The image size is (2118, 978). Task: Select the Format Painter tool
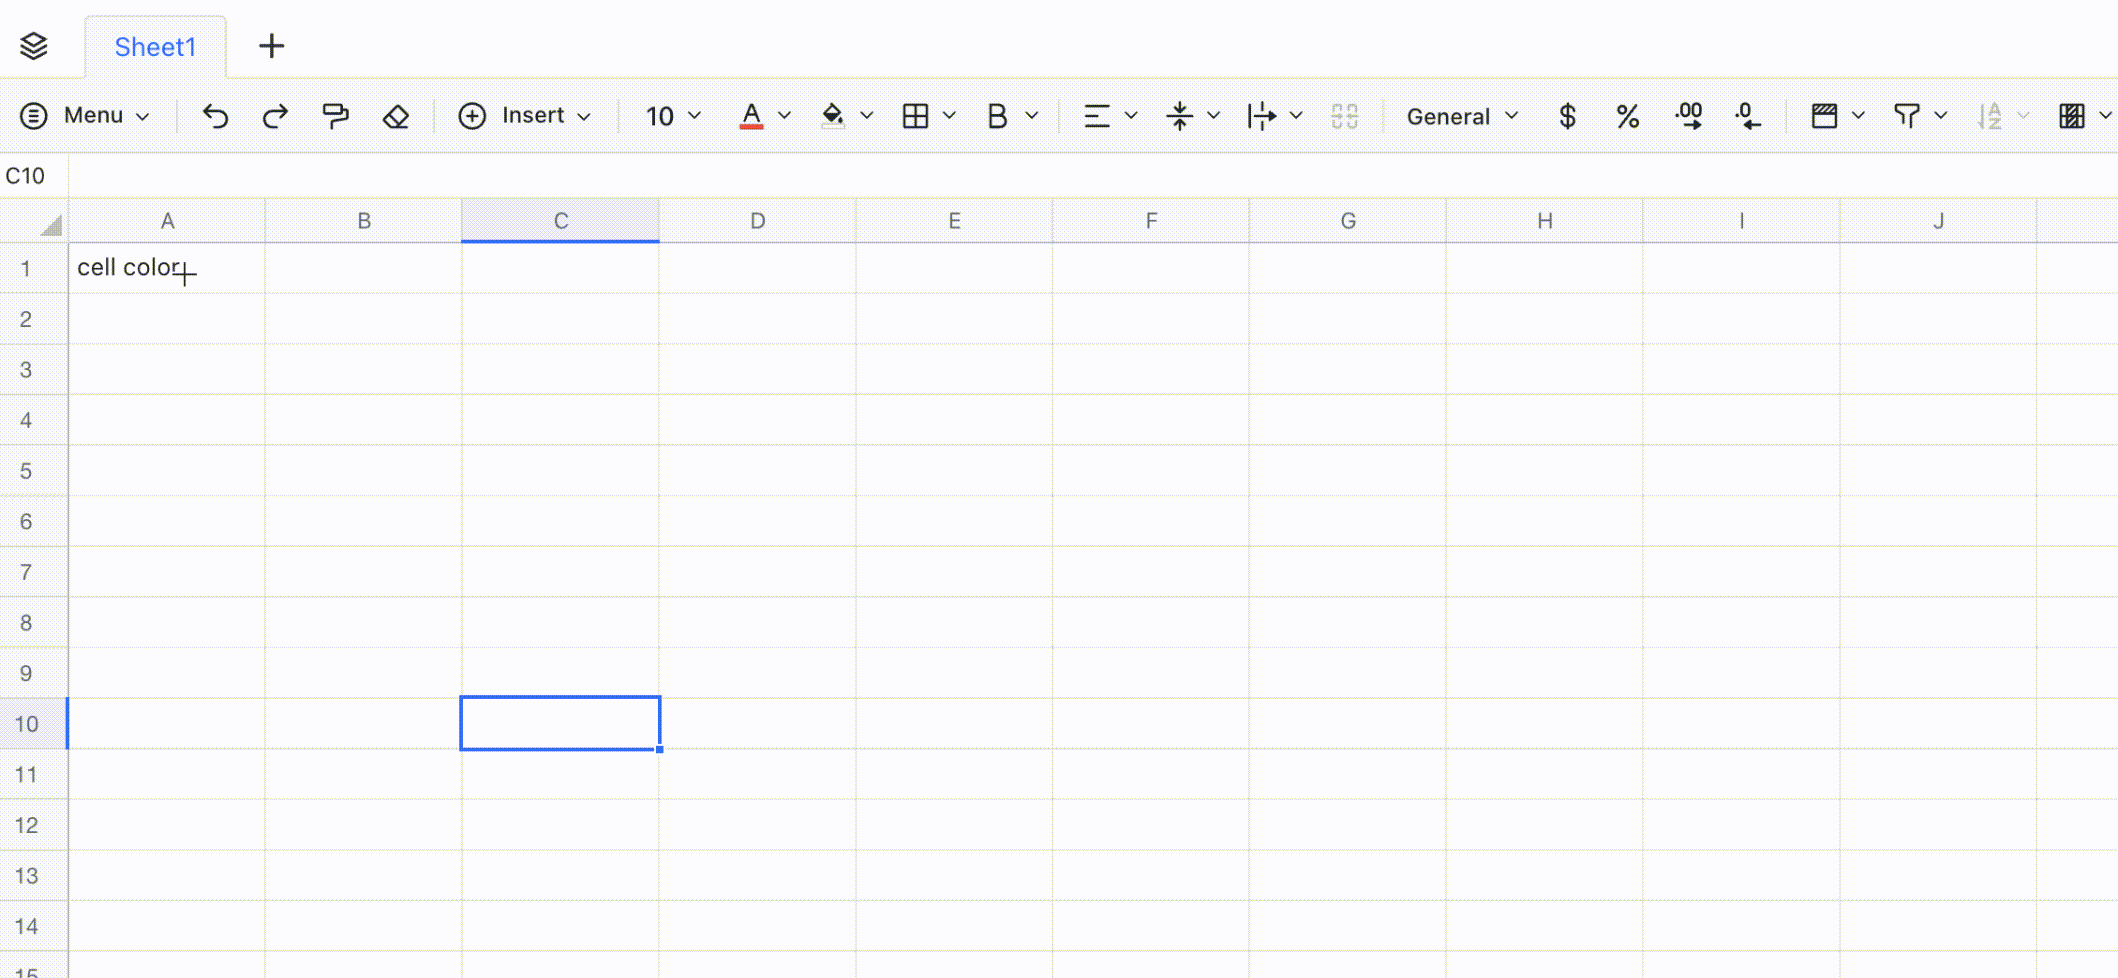(335, 116)
